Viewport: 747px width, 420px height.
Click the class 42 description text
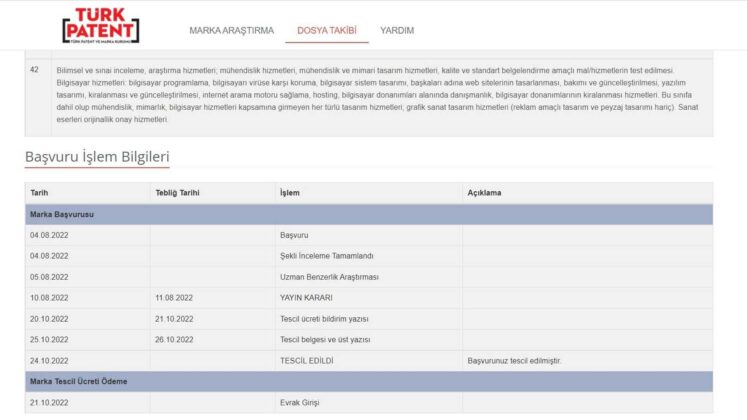click(377, 95)
